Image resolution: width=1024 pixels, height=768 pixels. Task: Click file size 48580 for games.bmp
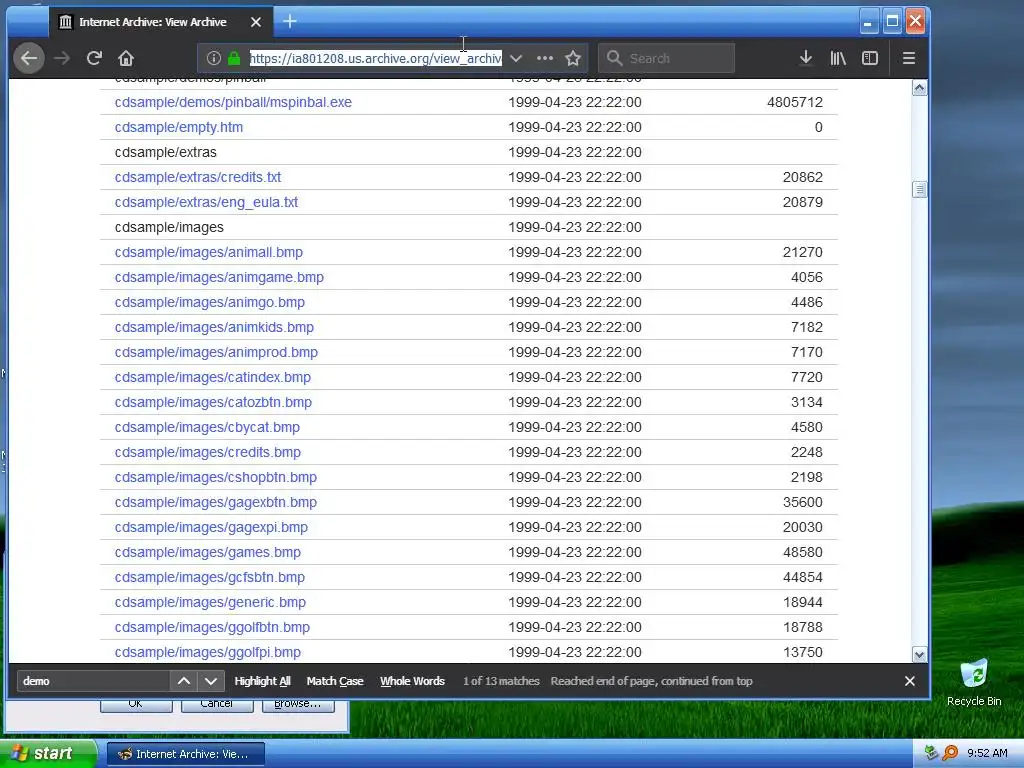(803, 552)
